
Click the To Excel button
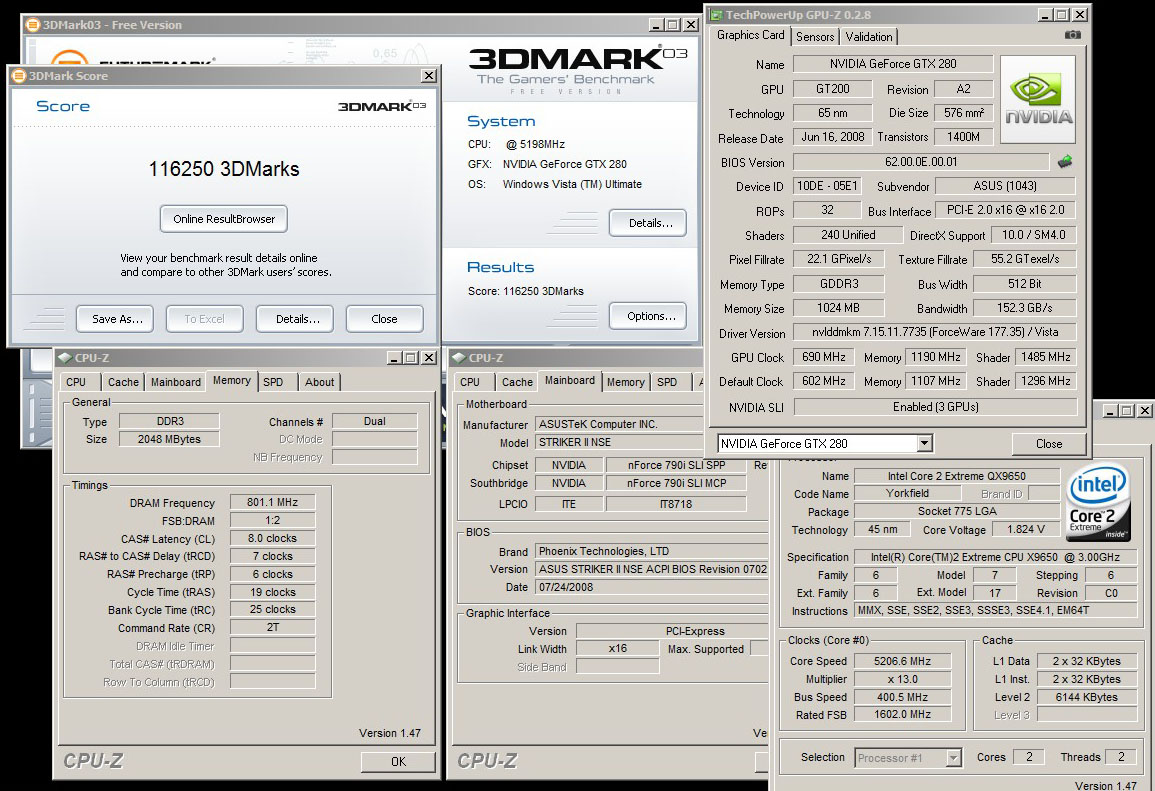(x=205, y=319)
